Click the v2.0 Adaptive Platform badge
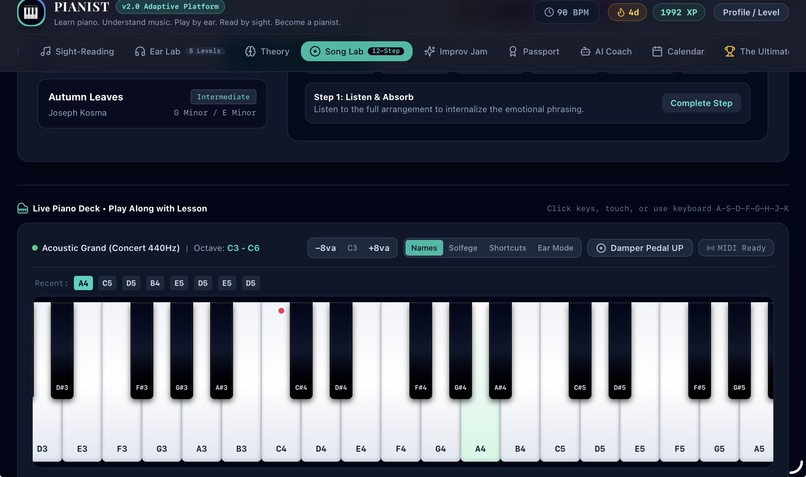Screen dimensions: 806x477 click(x=170, y=7)
